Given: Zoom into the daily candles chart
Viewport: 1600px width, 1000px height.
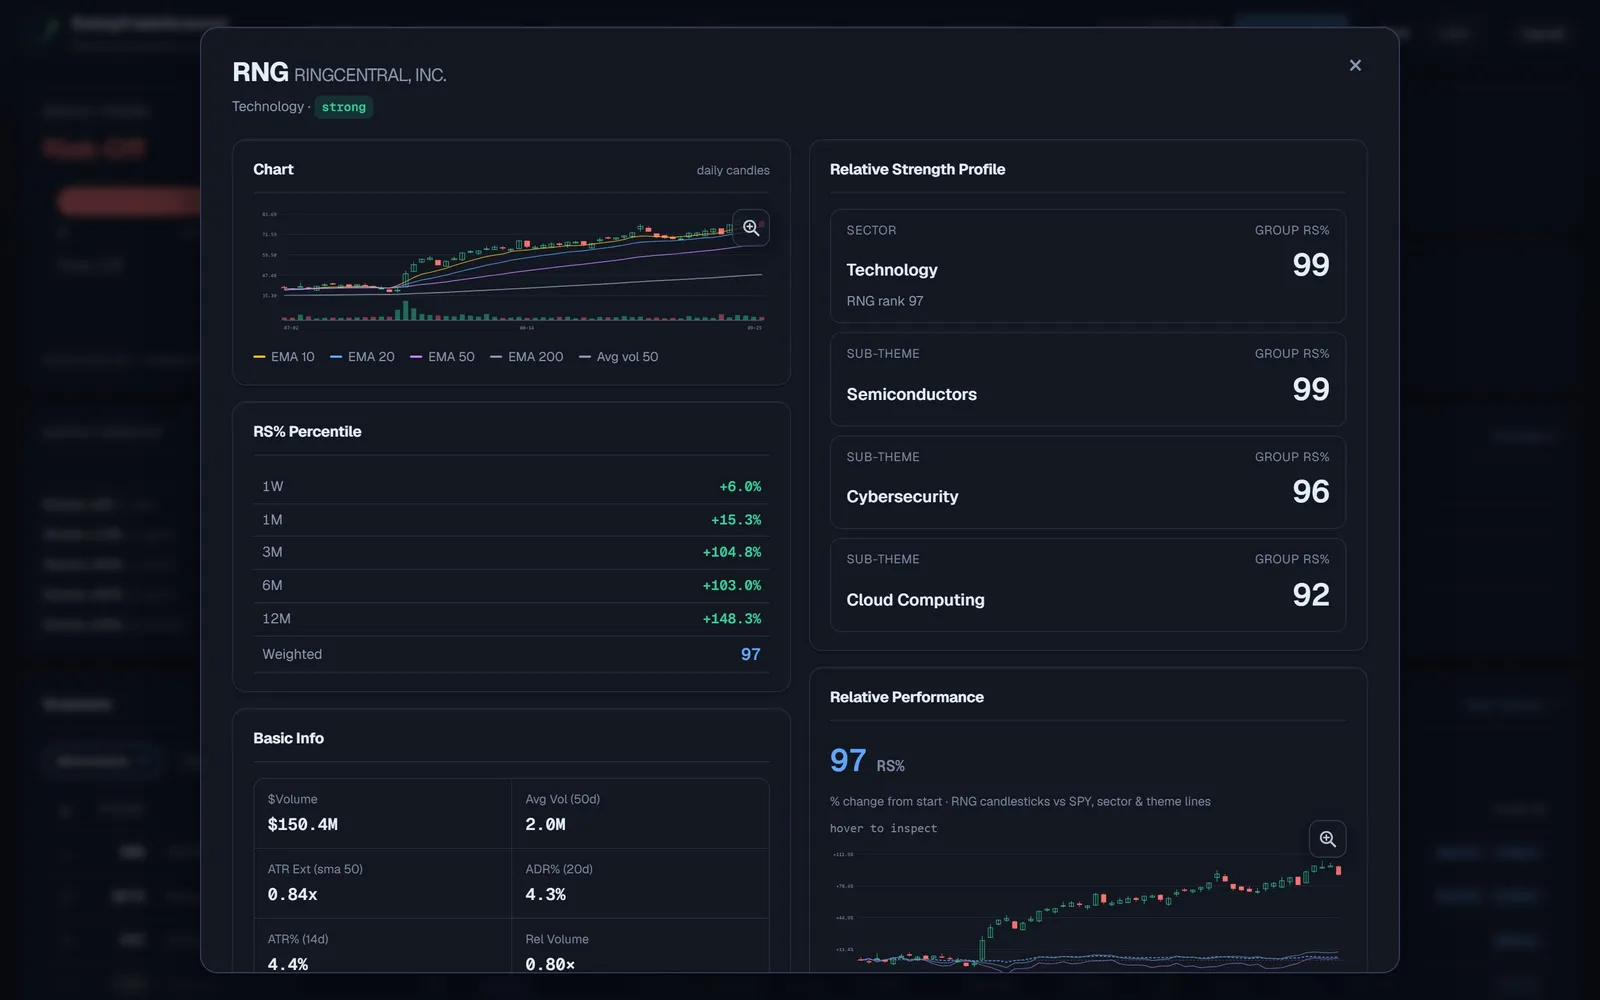Looking at the screenshot, I should pos(751,228).
